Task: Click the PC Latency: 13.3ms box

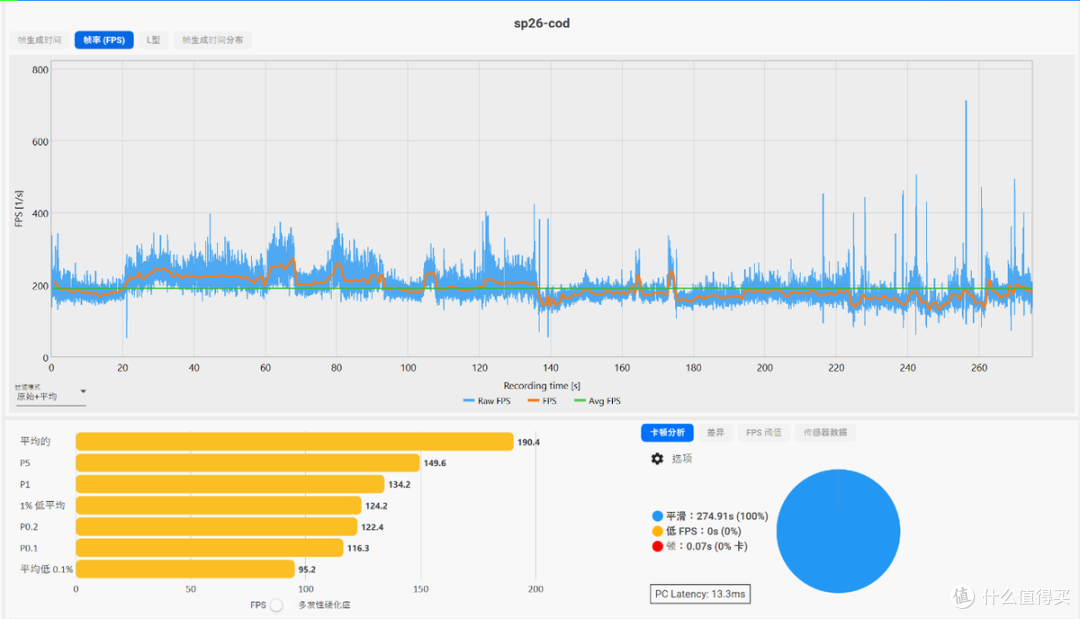Action: point(700,594)
